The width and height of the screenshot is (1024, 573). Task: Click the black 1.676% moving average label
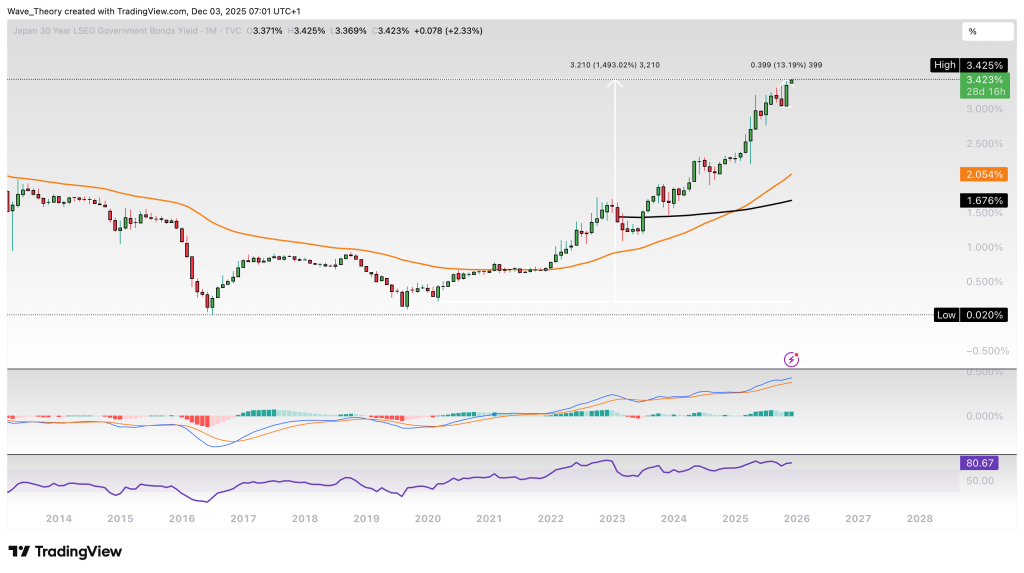click(x=982, y=201)
